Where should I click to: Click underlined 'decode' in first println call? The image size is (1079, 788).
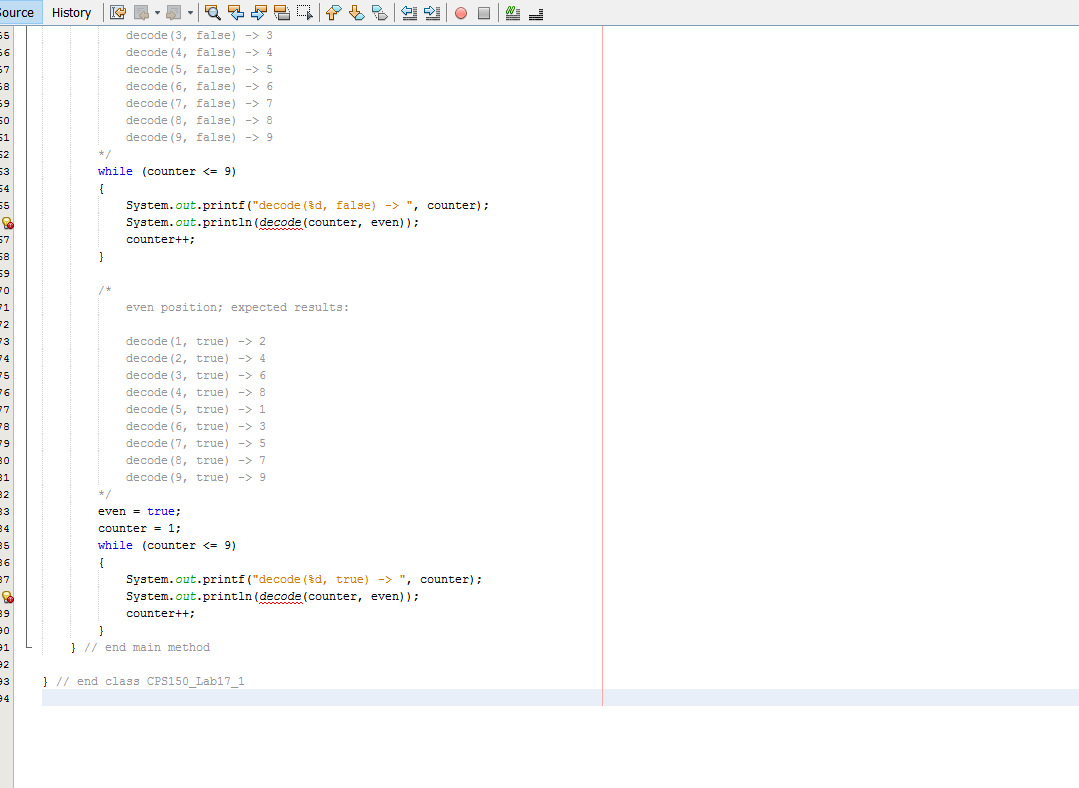pyautogui.click(x=280, y=223)
